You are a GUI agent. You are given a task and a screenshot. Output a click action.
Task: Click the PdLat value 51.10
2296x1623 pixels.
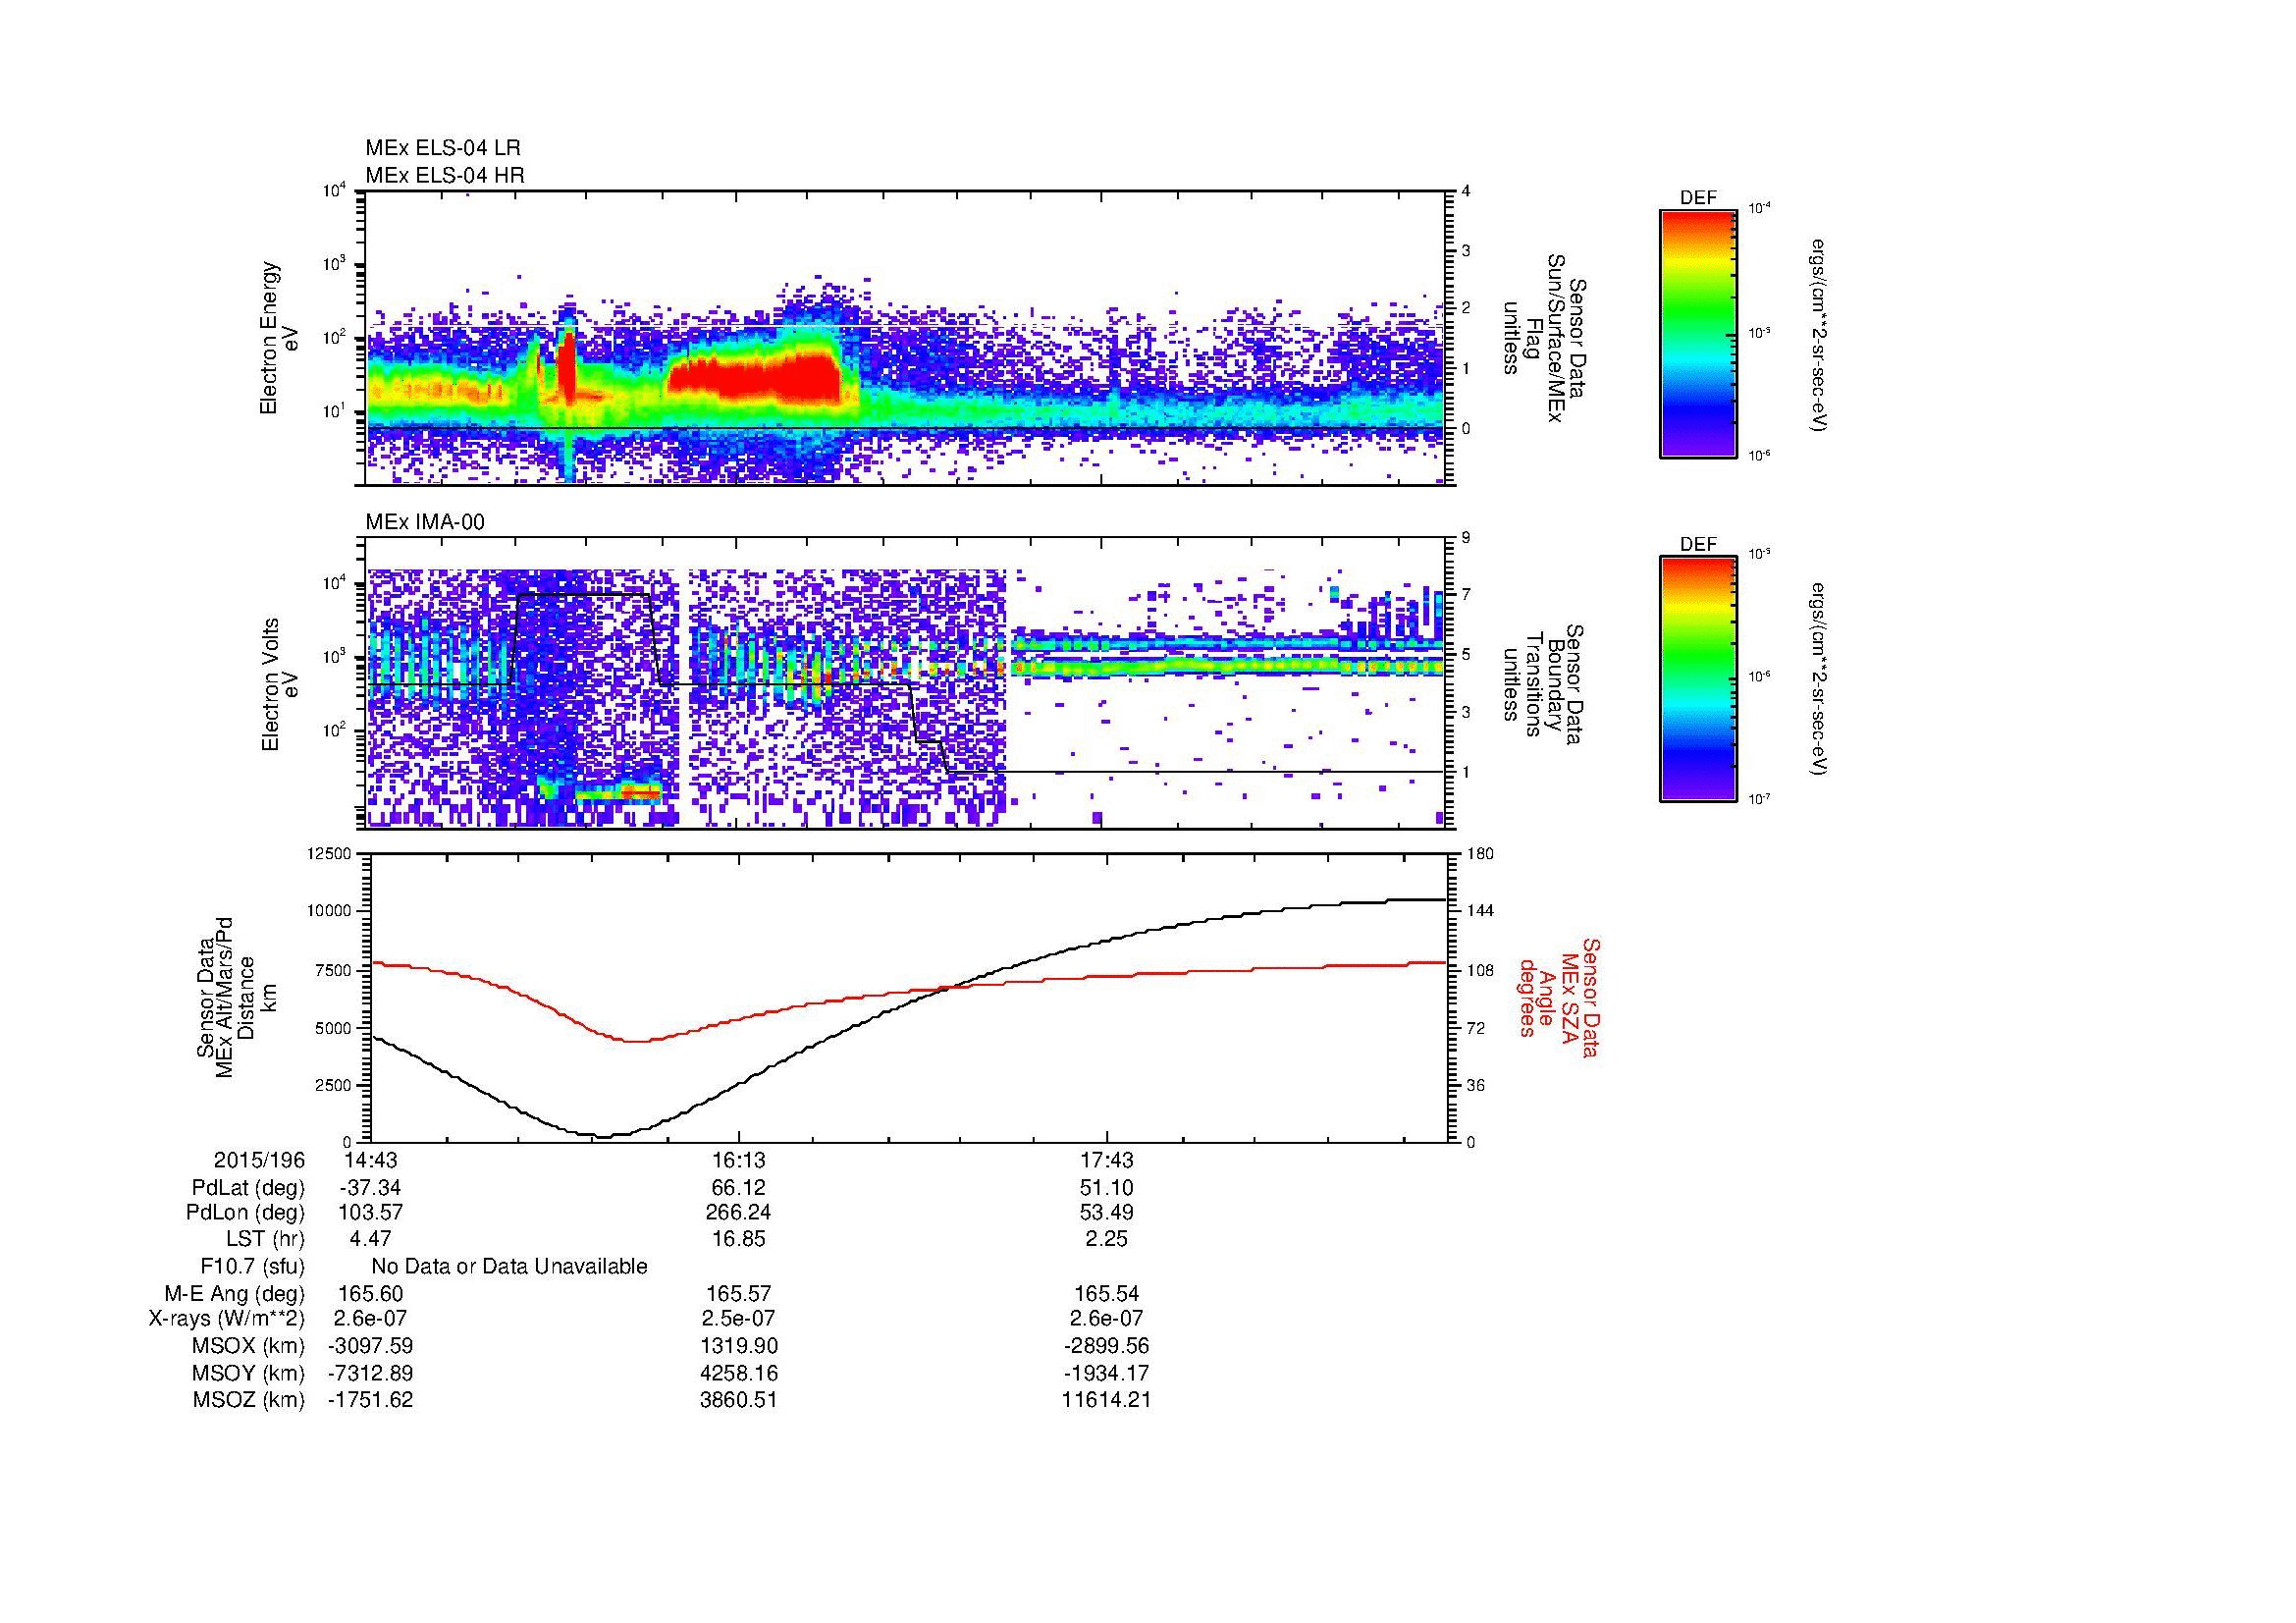(1107, 1188)
